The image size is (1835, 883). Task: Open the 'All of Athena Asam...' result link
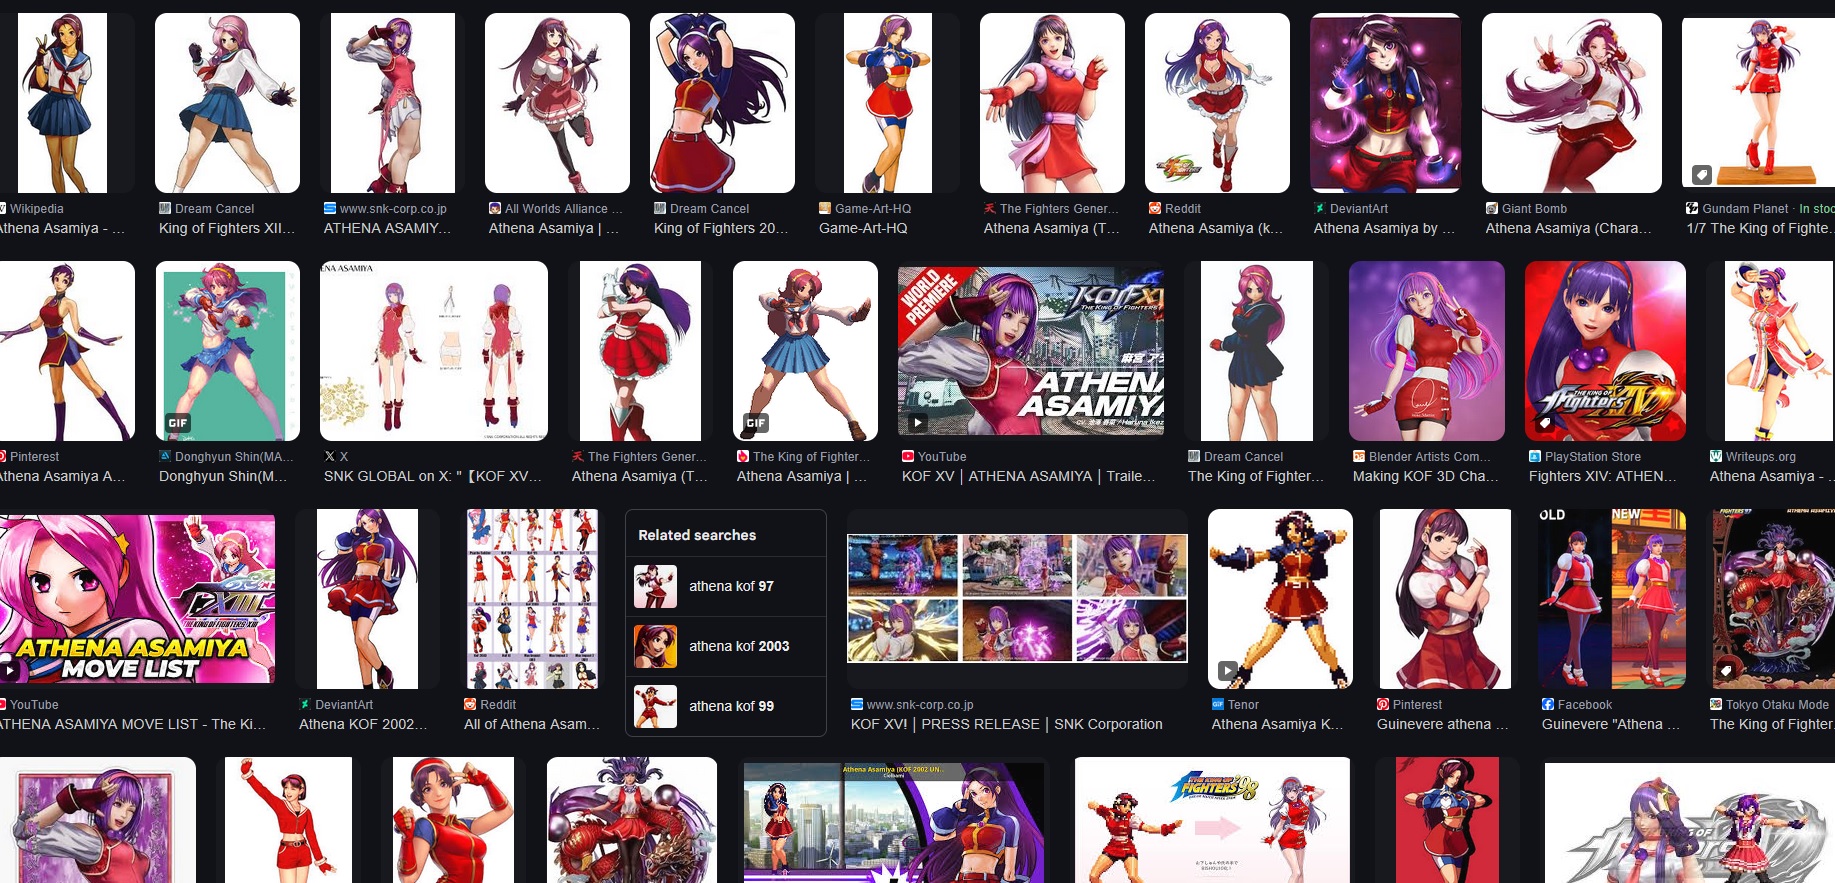532,724
